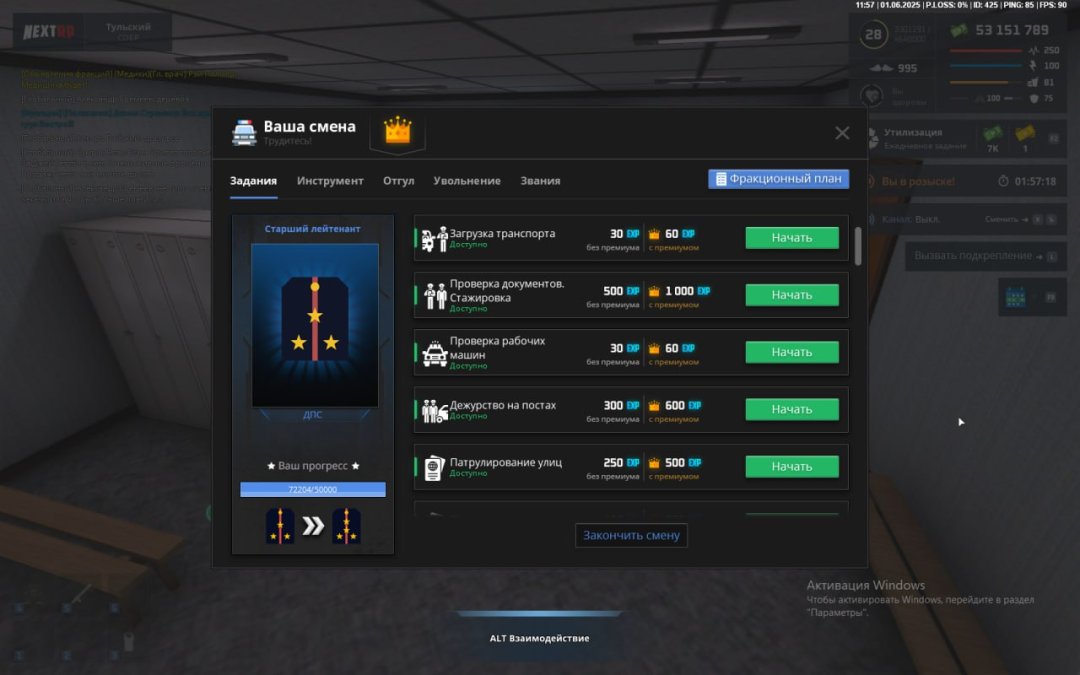The height and width of the screenshot is (675, 1080).
Task: Switch to the Инструмент tab
Action: click(330, 181)
